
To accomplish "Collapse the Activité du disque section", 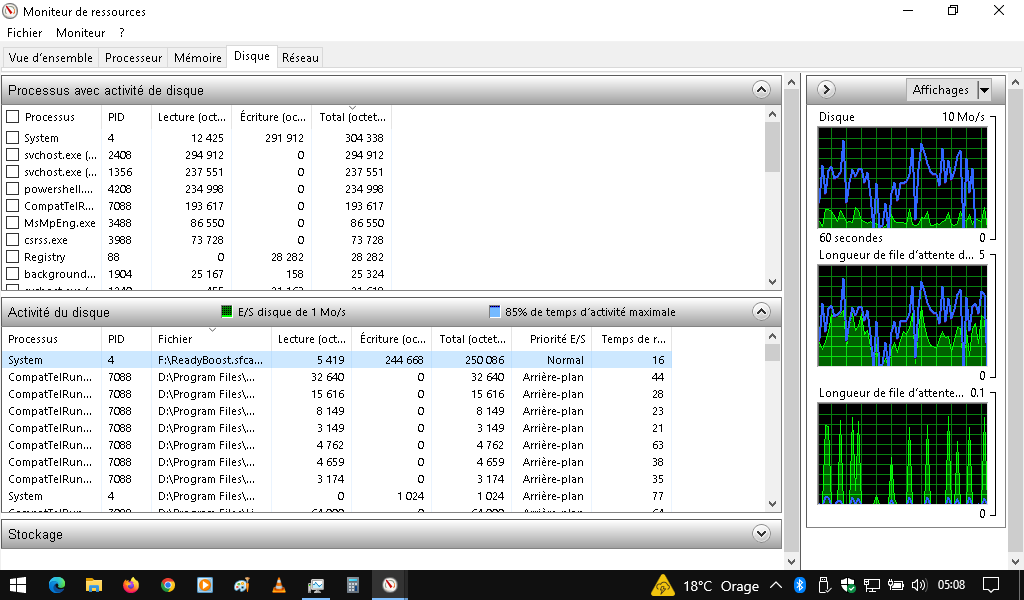I will click(761, 311).
